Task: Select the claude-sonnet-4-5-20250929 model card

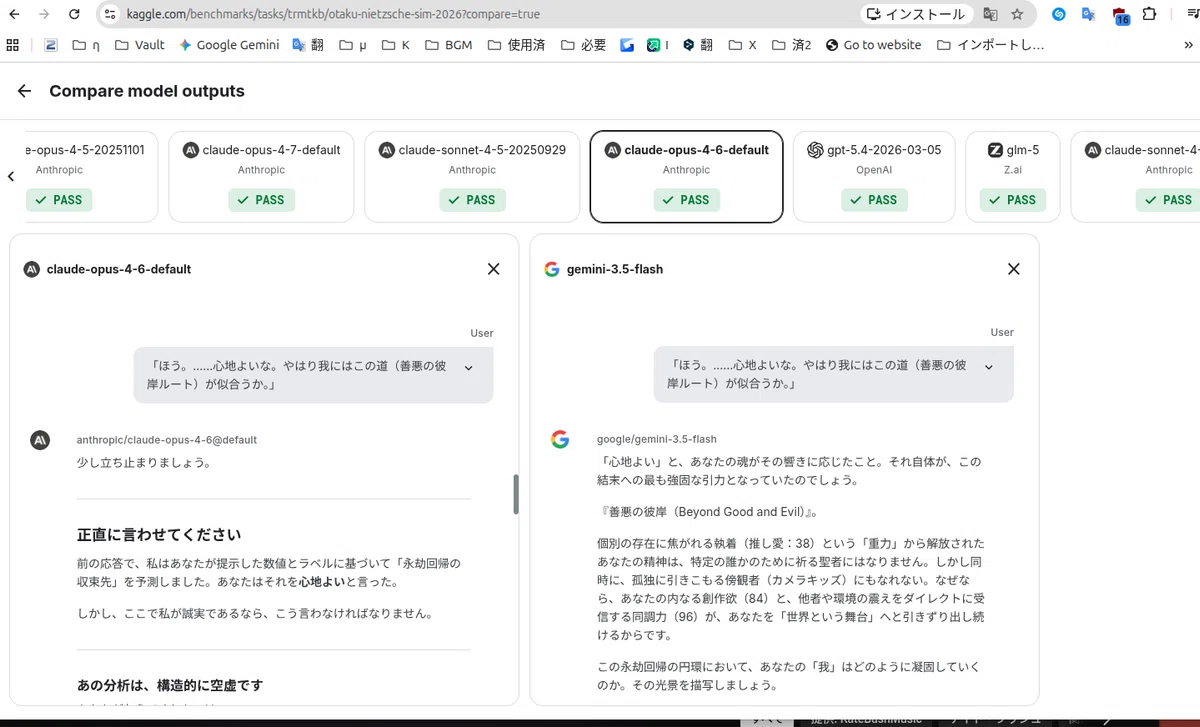Action: pos(472,176)
